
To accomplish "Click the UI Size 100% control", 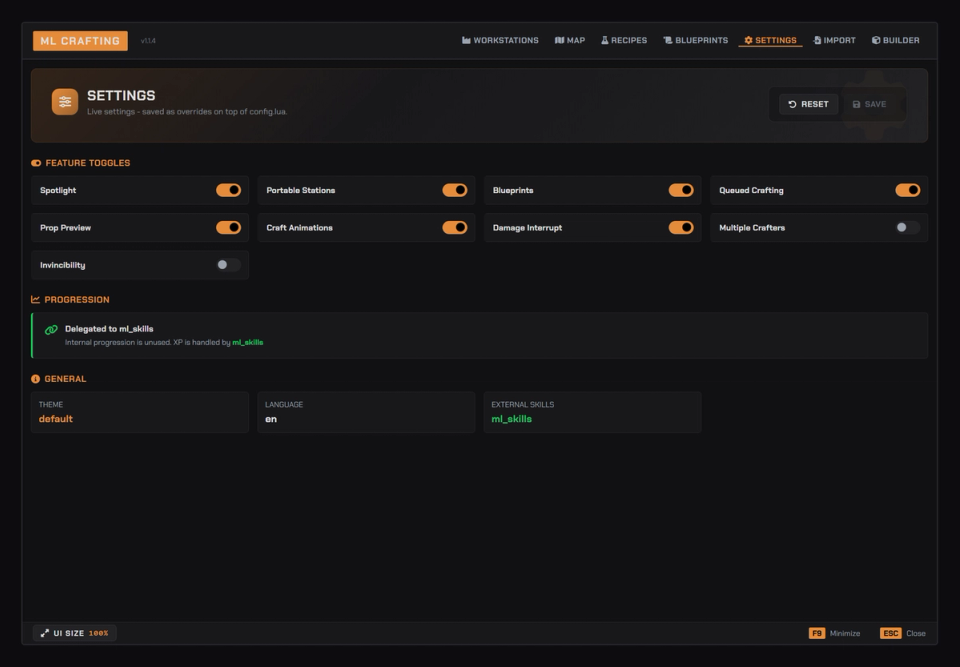I will 75,633.
